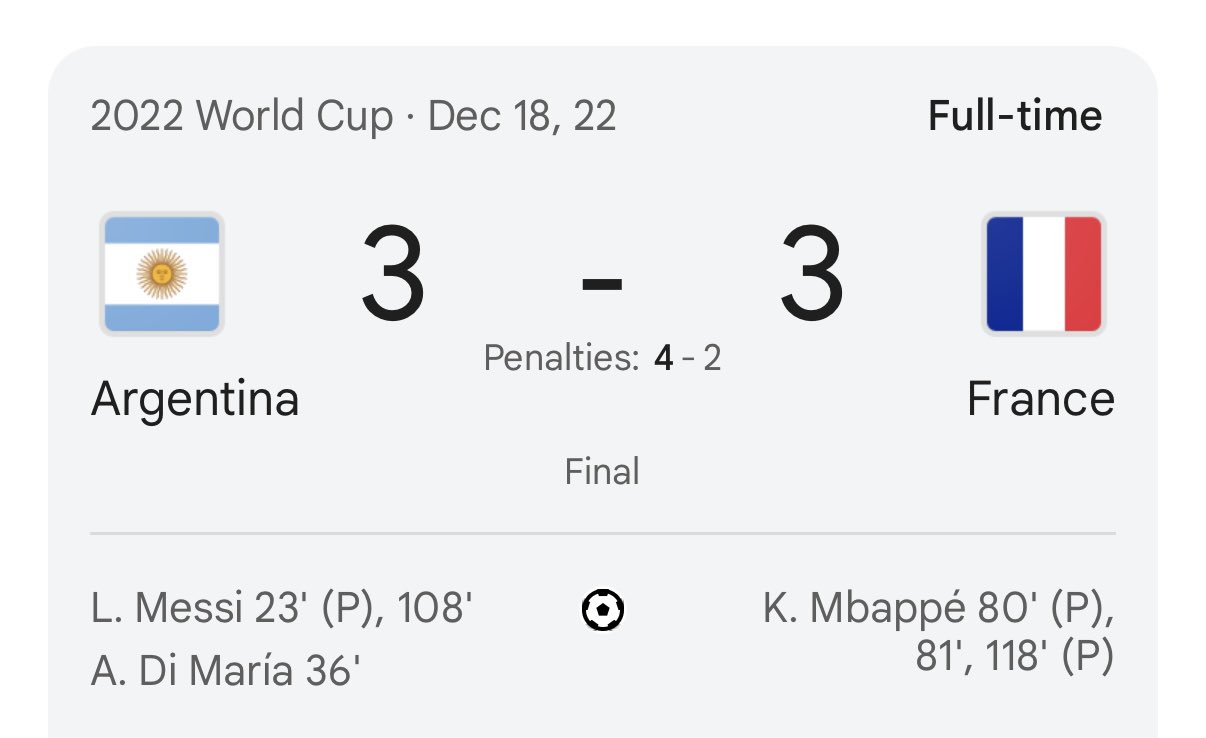Open the France team name link
This screenshot has height=738, width=1206.
click(1041, 399)
